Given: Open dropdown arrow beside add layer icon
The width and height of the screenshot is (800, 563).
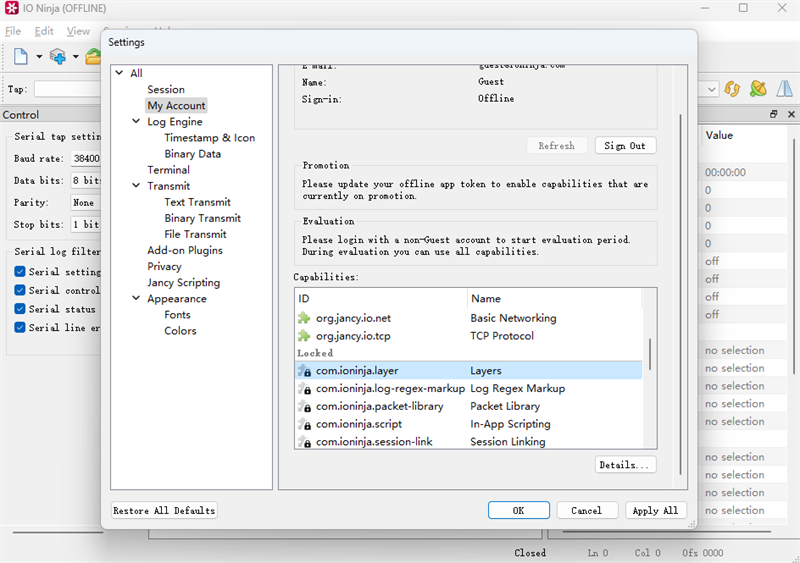Looking at the screenshot, I should (76, 57).
